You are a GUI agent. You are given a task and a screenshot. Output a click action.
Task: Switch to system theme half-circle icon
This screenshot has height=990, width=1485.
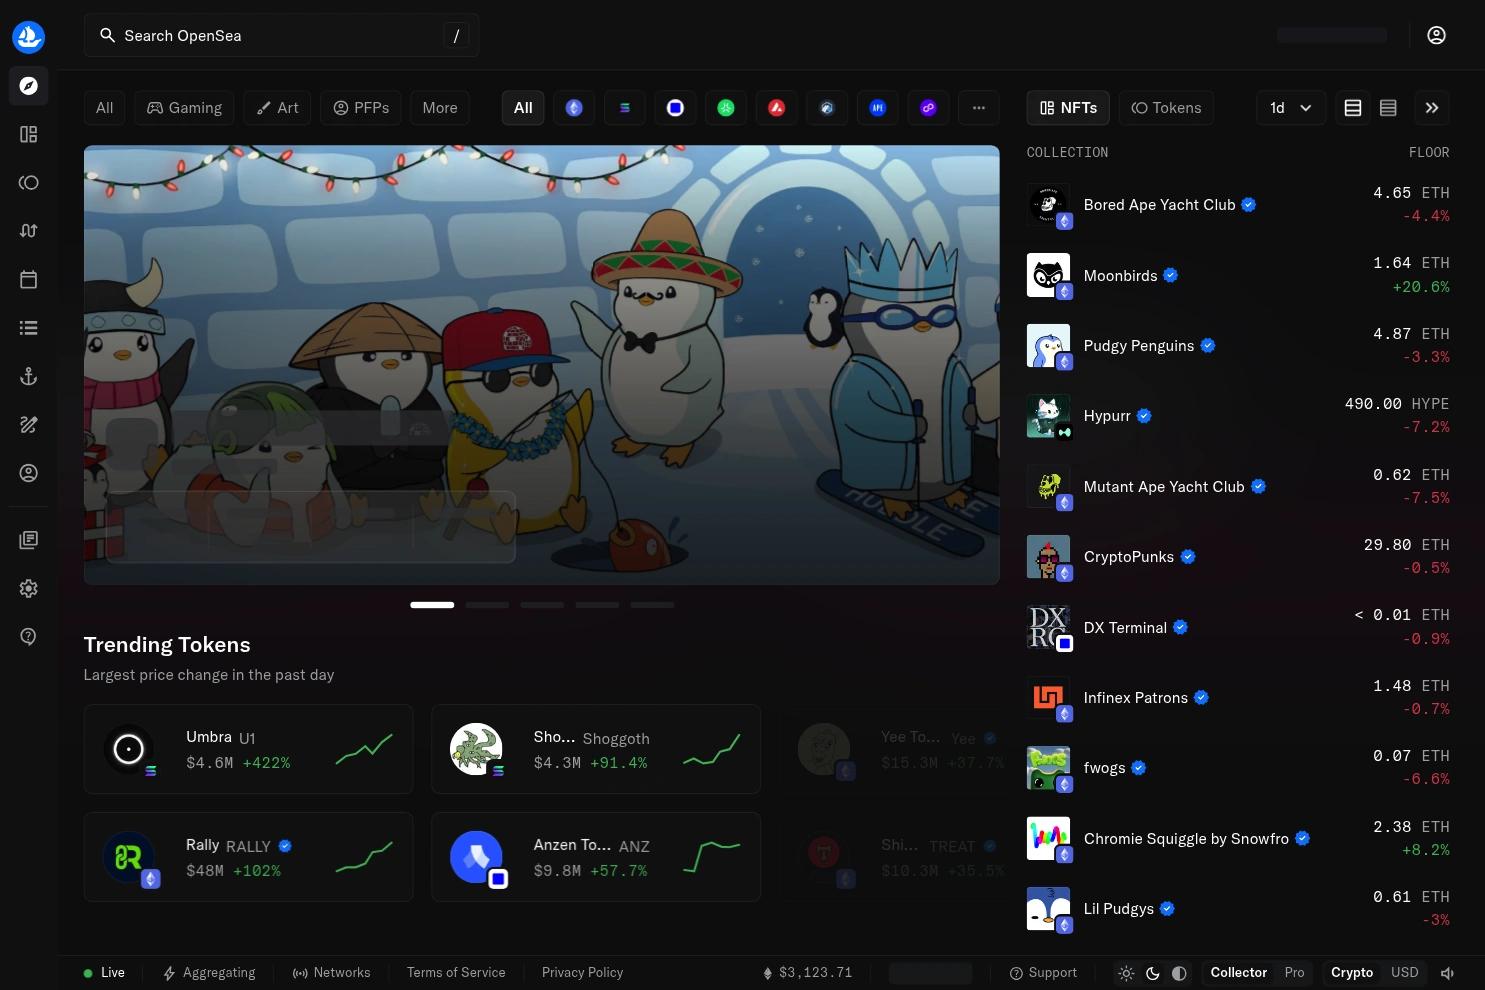[1180, 973]
